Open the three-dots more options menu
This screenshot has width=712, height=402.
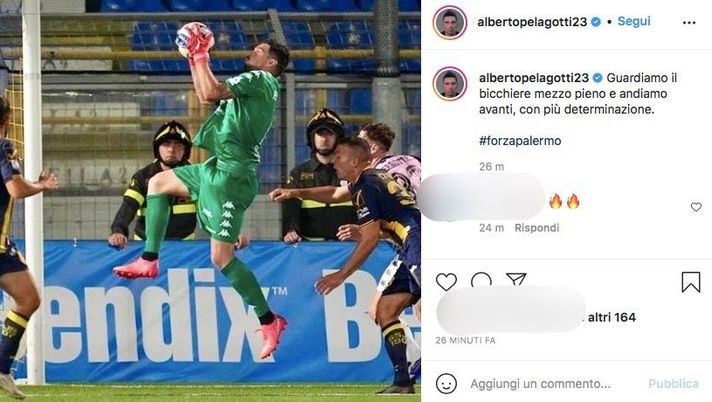click(689, 23)
